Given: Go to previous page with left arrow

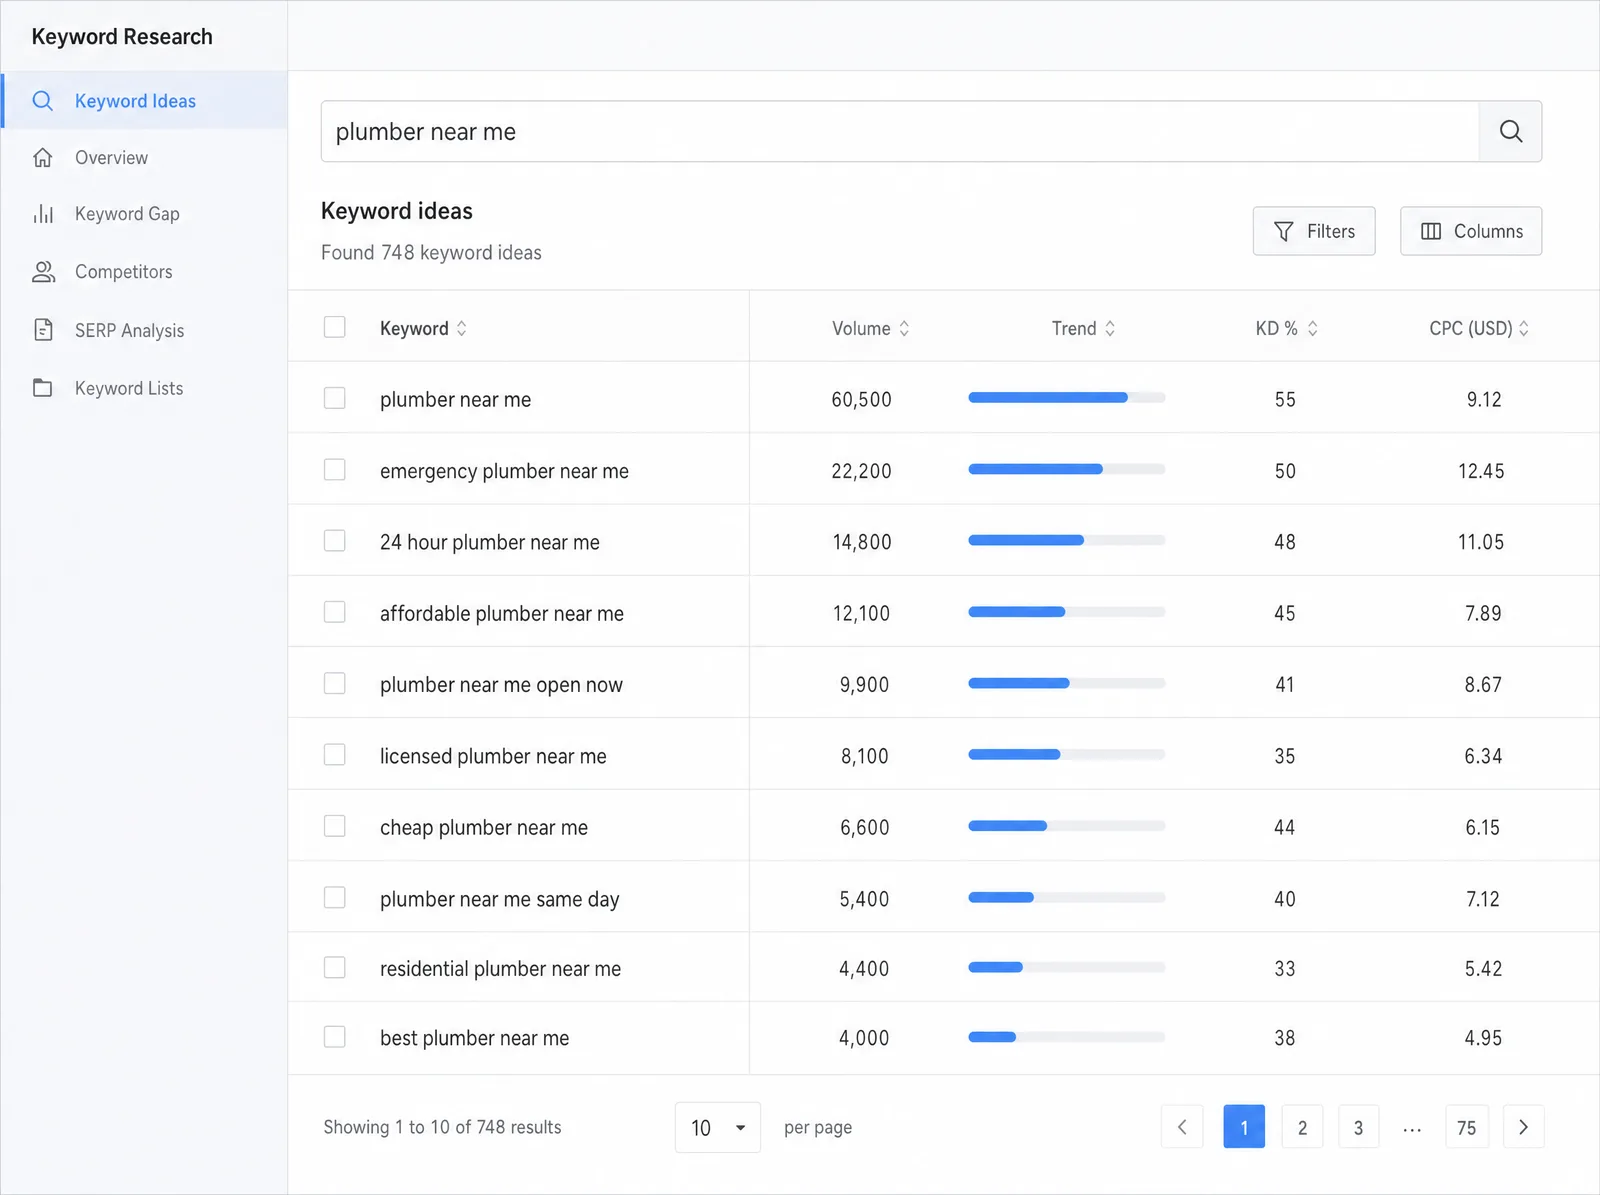Looking at the screenshot, I should tap(1182, 1127).
